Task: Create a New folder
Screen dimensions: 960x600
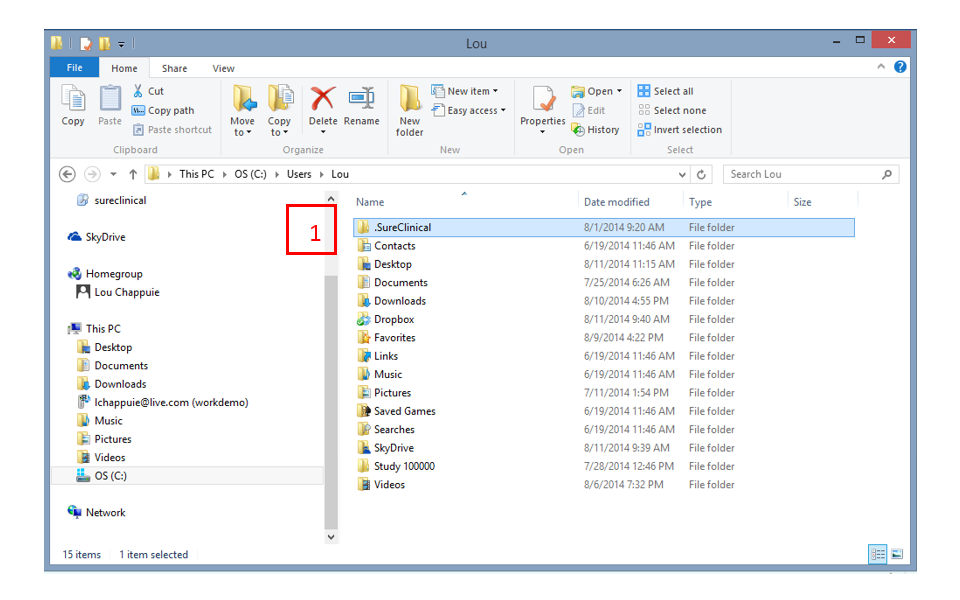Action: pyautogui.click(x=410, y=110)
